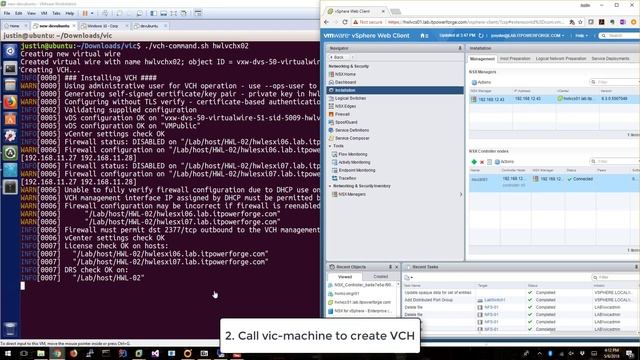Open NSX Managers Actions menu
The image size is (640, 360).
click(481, 82)
